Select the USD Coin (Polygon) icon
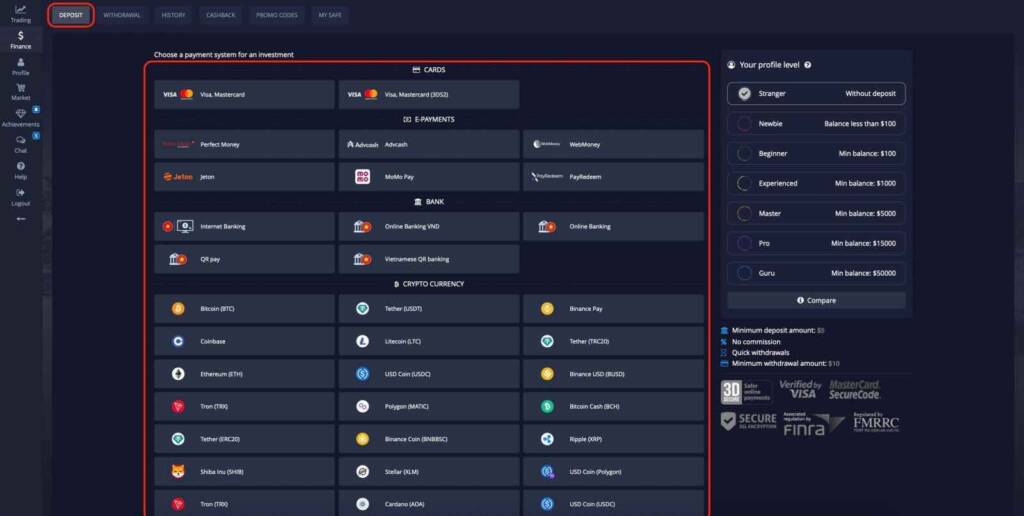The image size is (1024, 516). click(547, 472)
